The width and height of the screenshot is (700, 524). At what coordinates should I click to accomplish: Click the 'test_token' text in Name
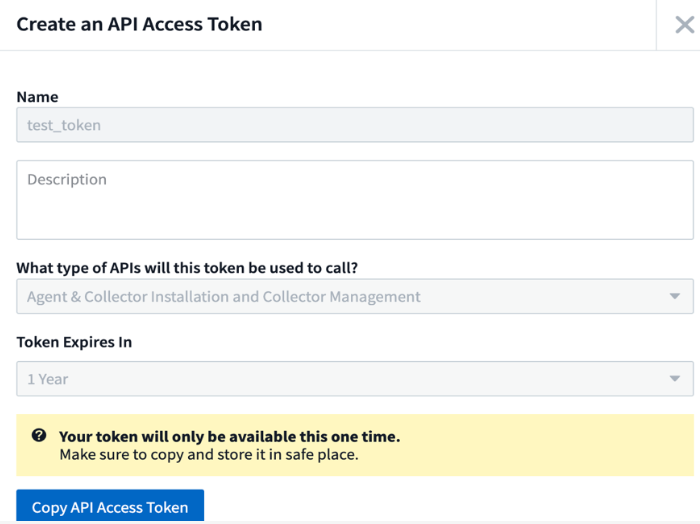64,125
